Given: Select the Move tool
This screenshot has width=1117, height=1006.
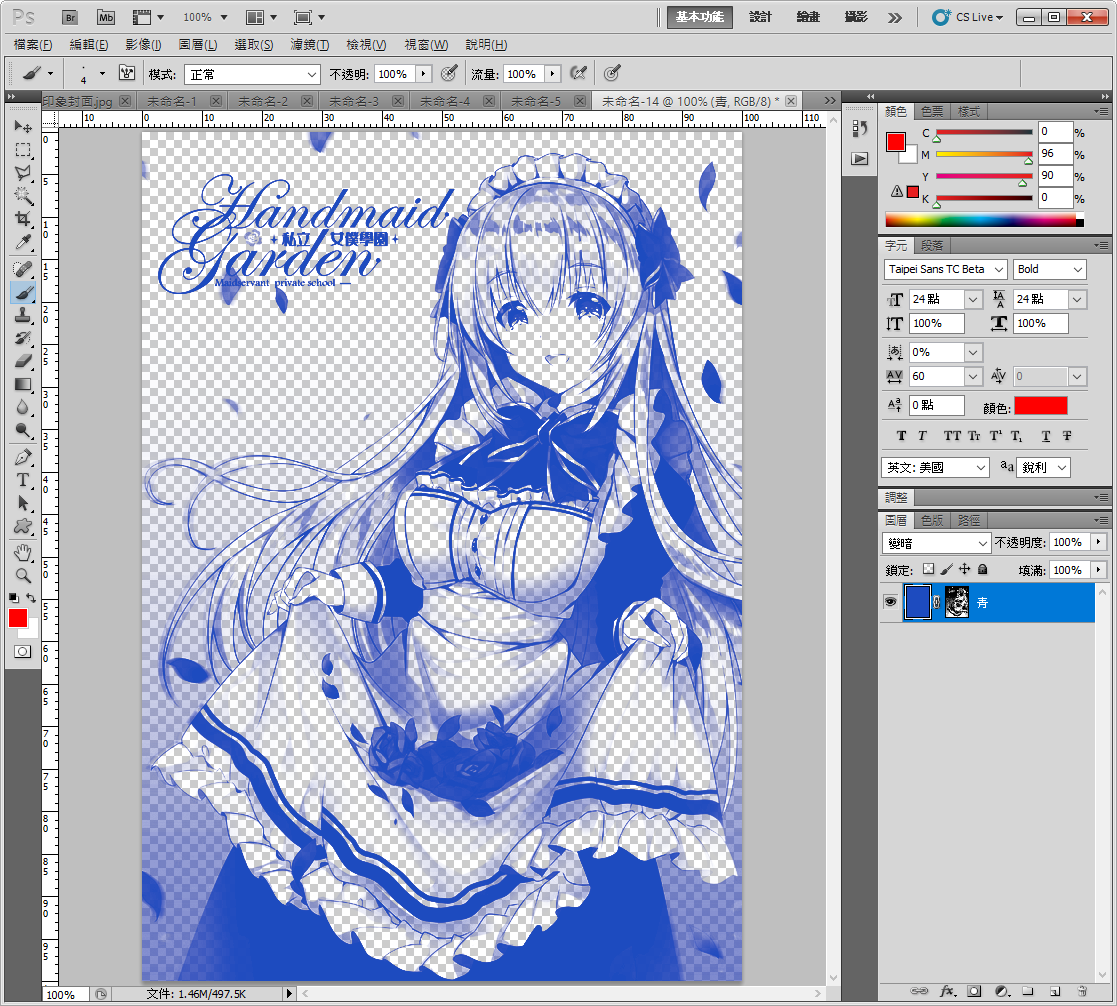Looking at the screenshot, I should click(23, 127).
